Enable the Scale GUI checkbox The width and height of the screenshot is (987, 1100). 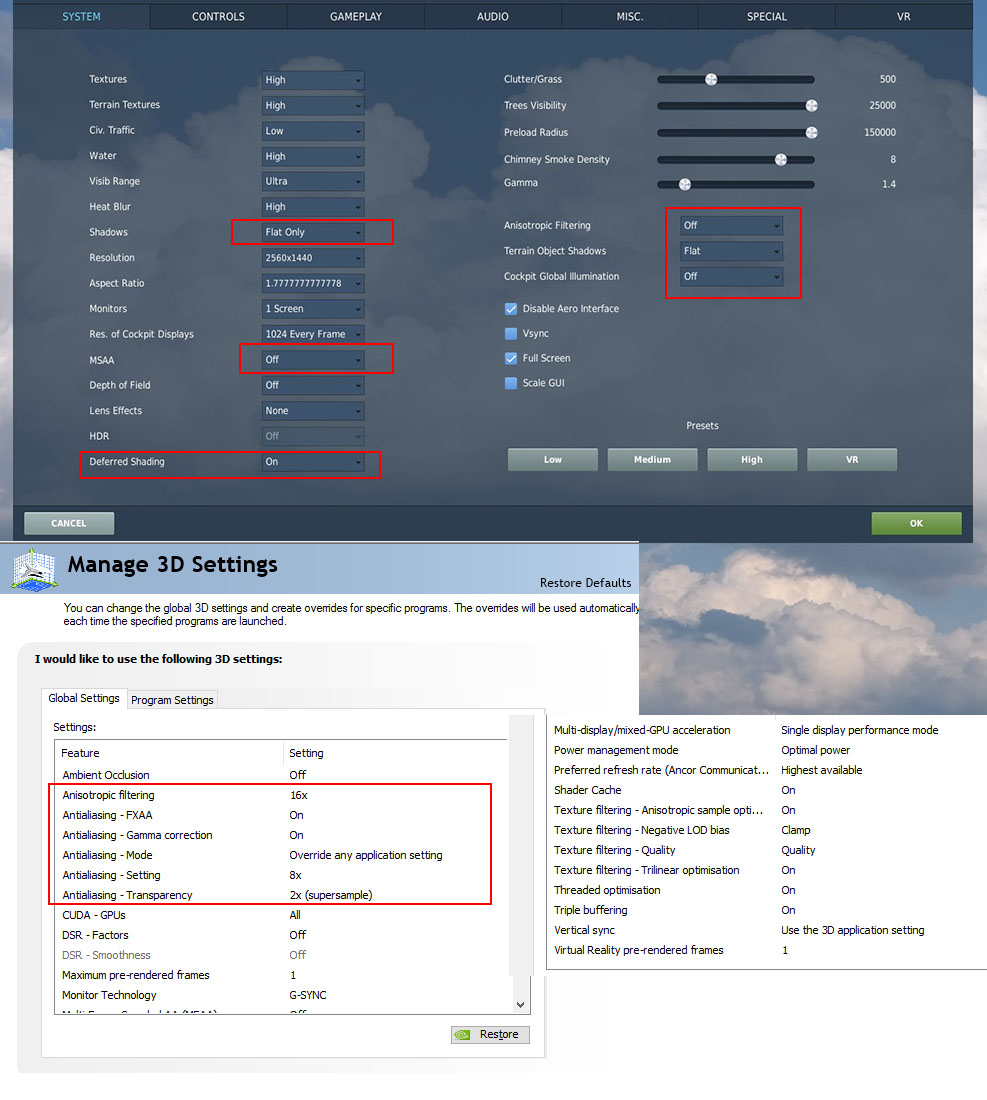click(511, 383)
